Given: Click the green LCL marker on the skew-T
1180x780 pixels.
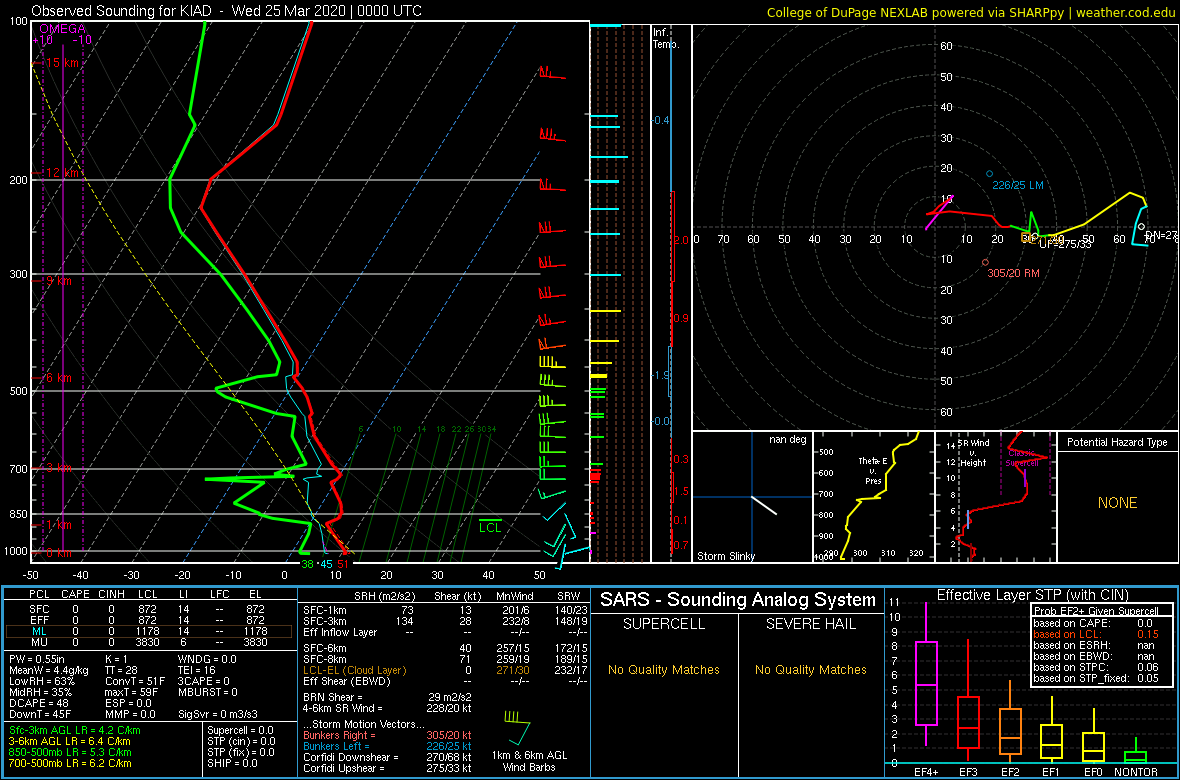Looking at the screenshot, I should point(490,527).
